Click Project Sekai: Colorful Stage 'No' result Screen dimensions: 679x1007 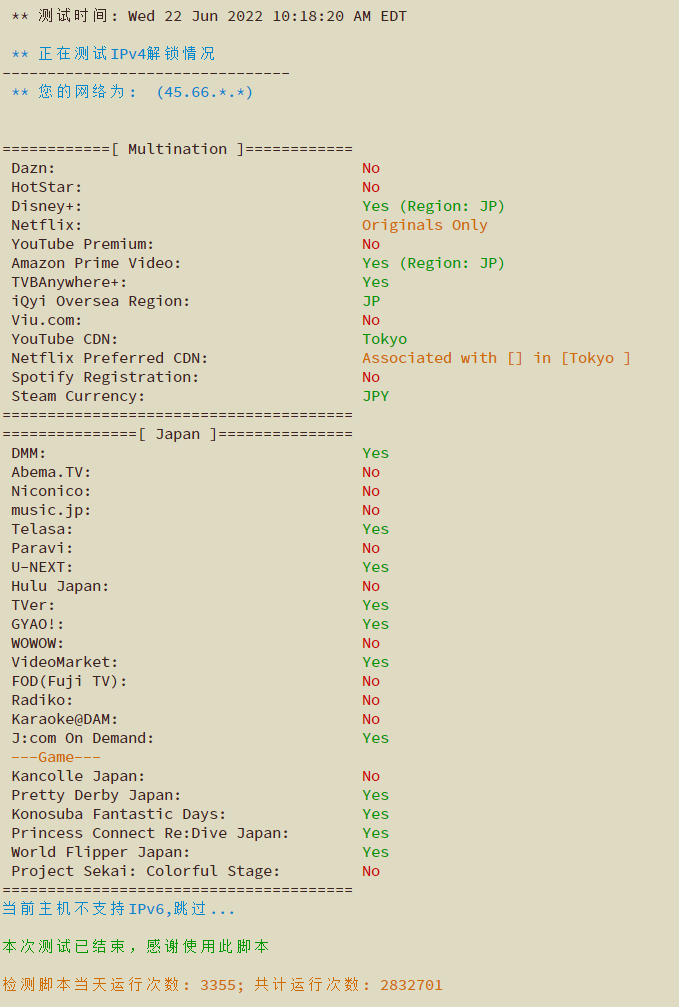(x=371, y=871)
